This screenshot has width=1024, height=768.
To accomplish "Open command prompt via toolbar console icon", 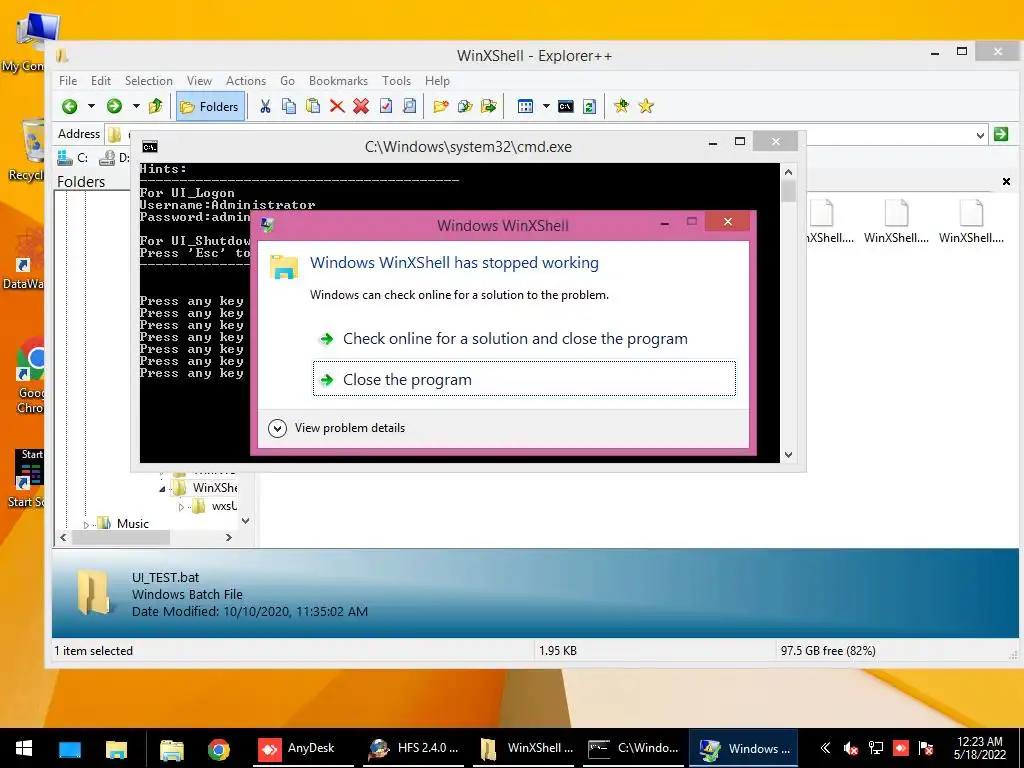I will click(566, 106).
